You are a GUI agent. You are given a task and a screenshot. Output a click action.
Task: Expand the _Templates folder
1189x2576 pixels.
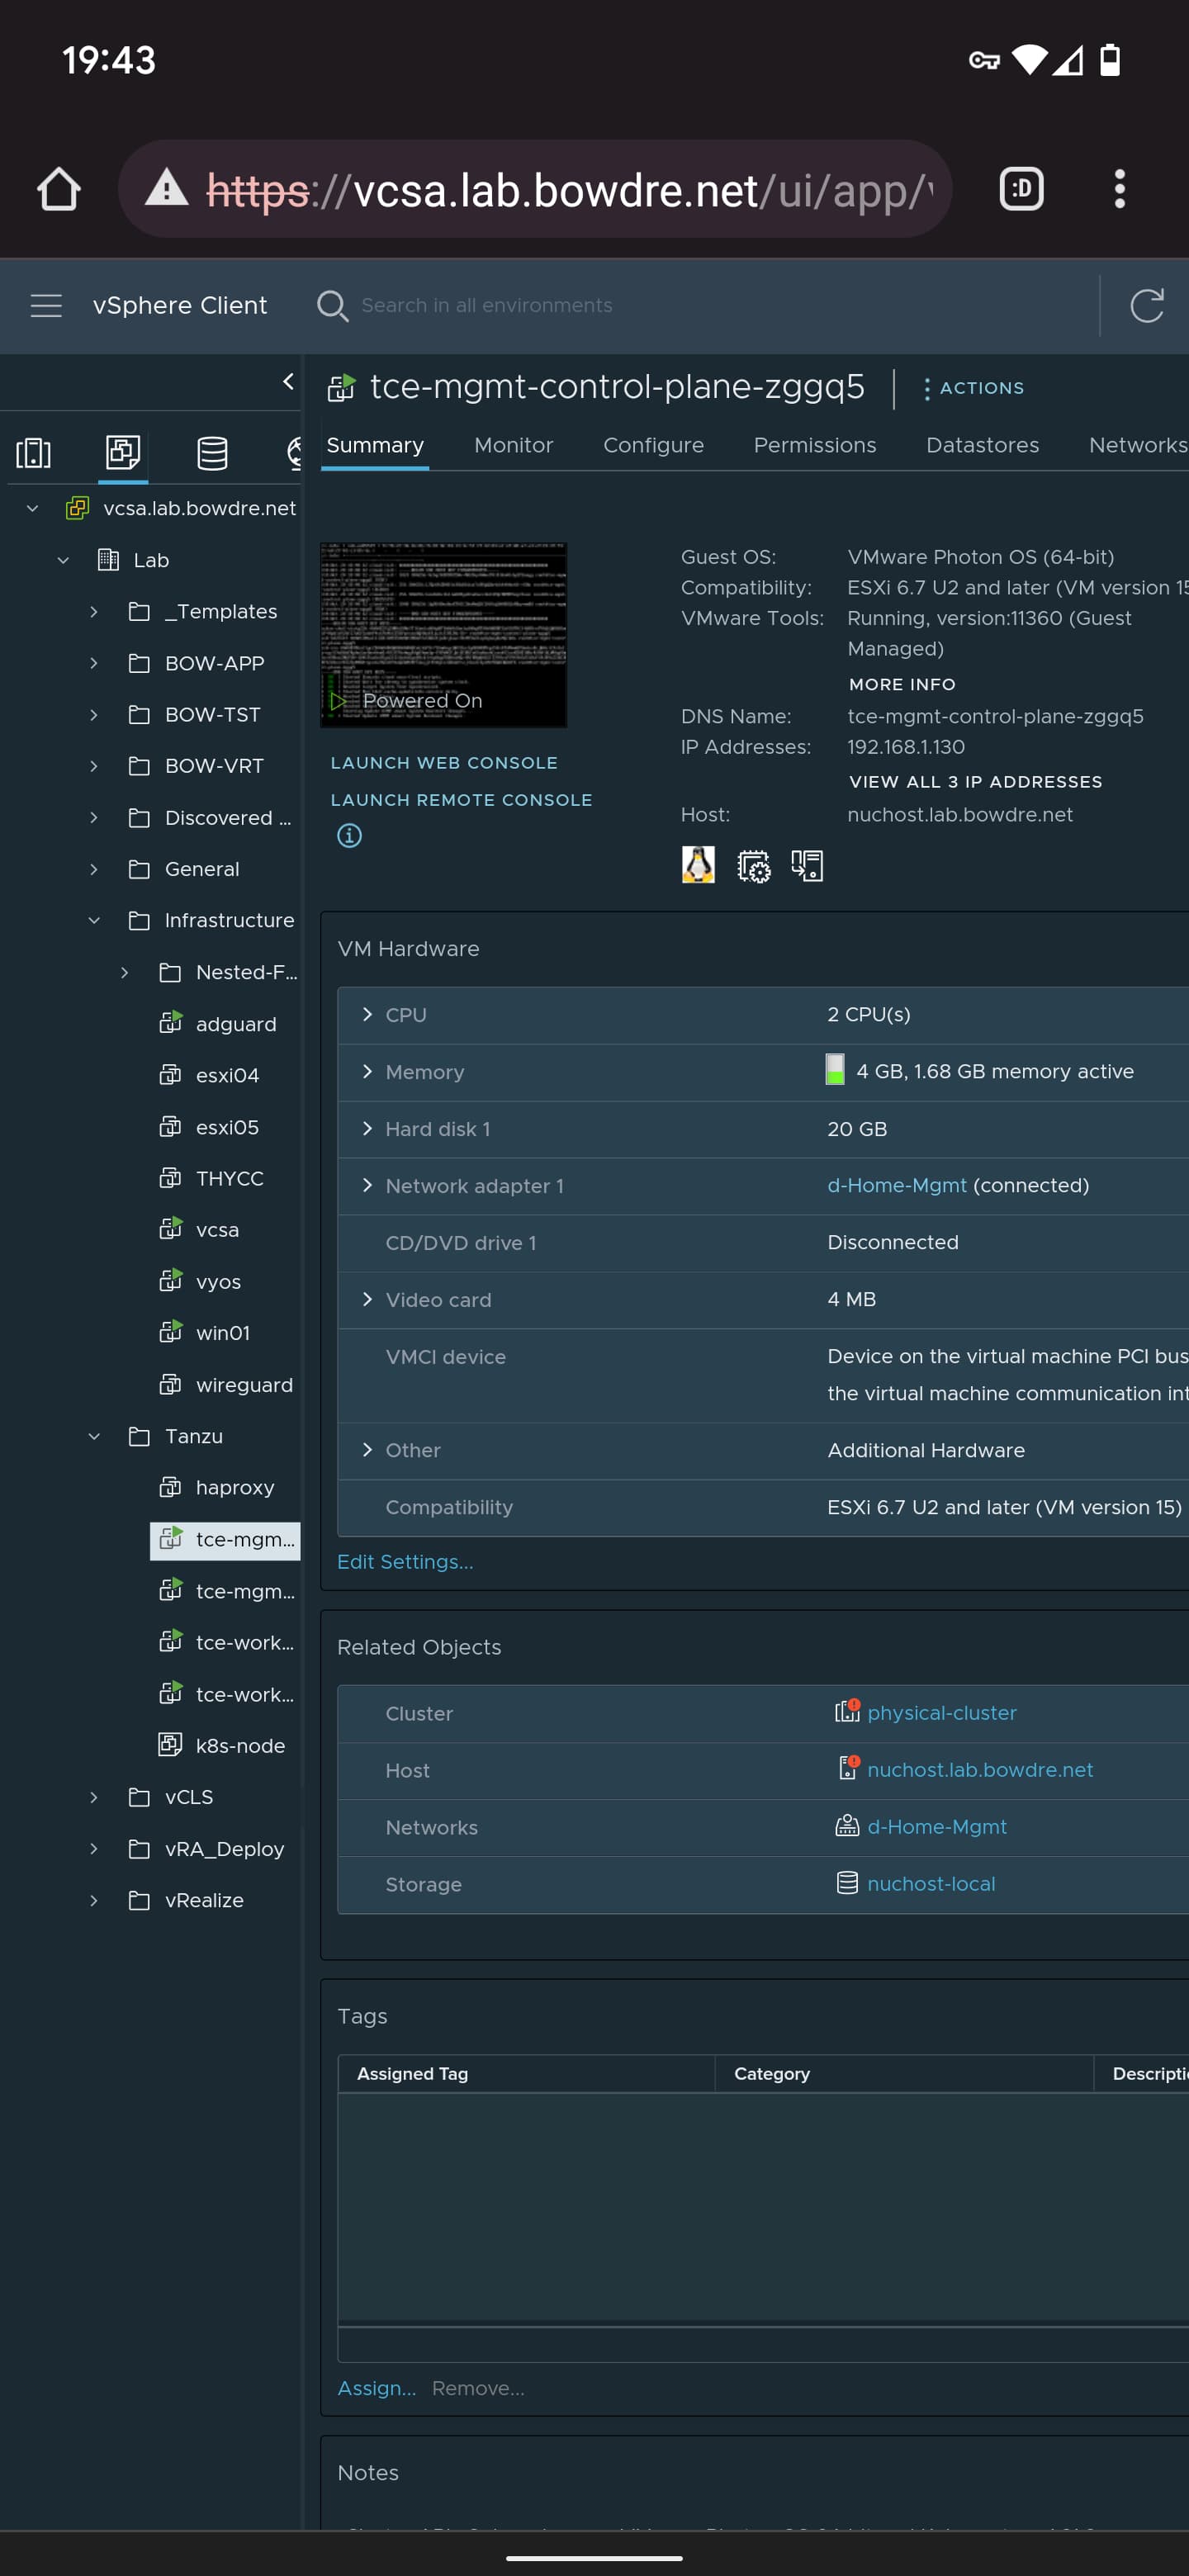point(94,611)
